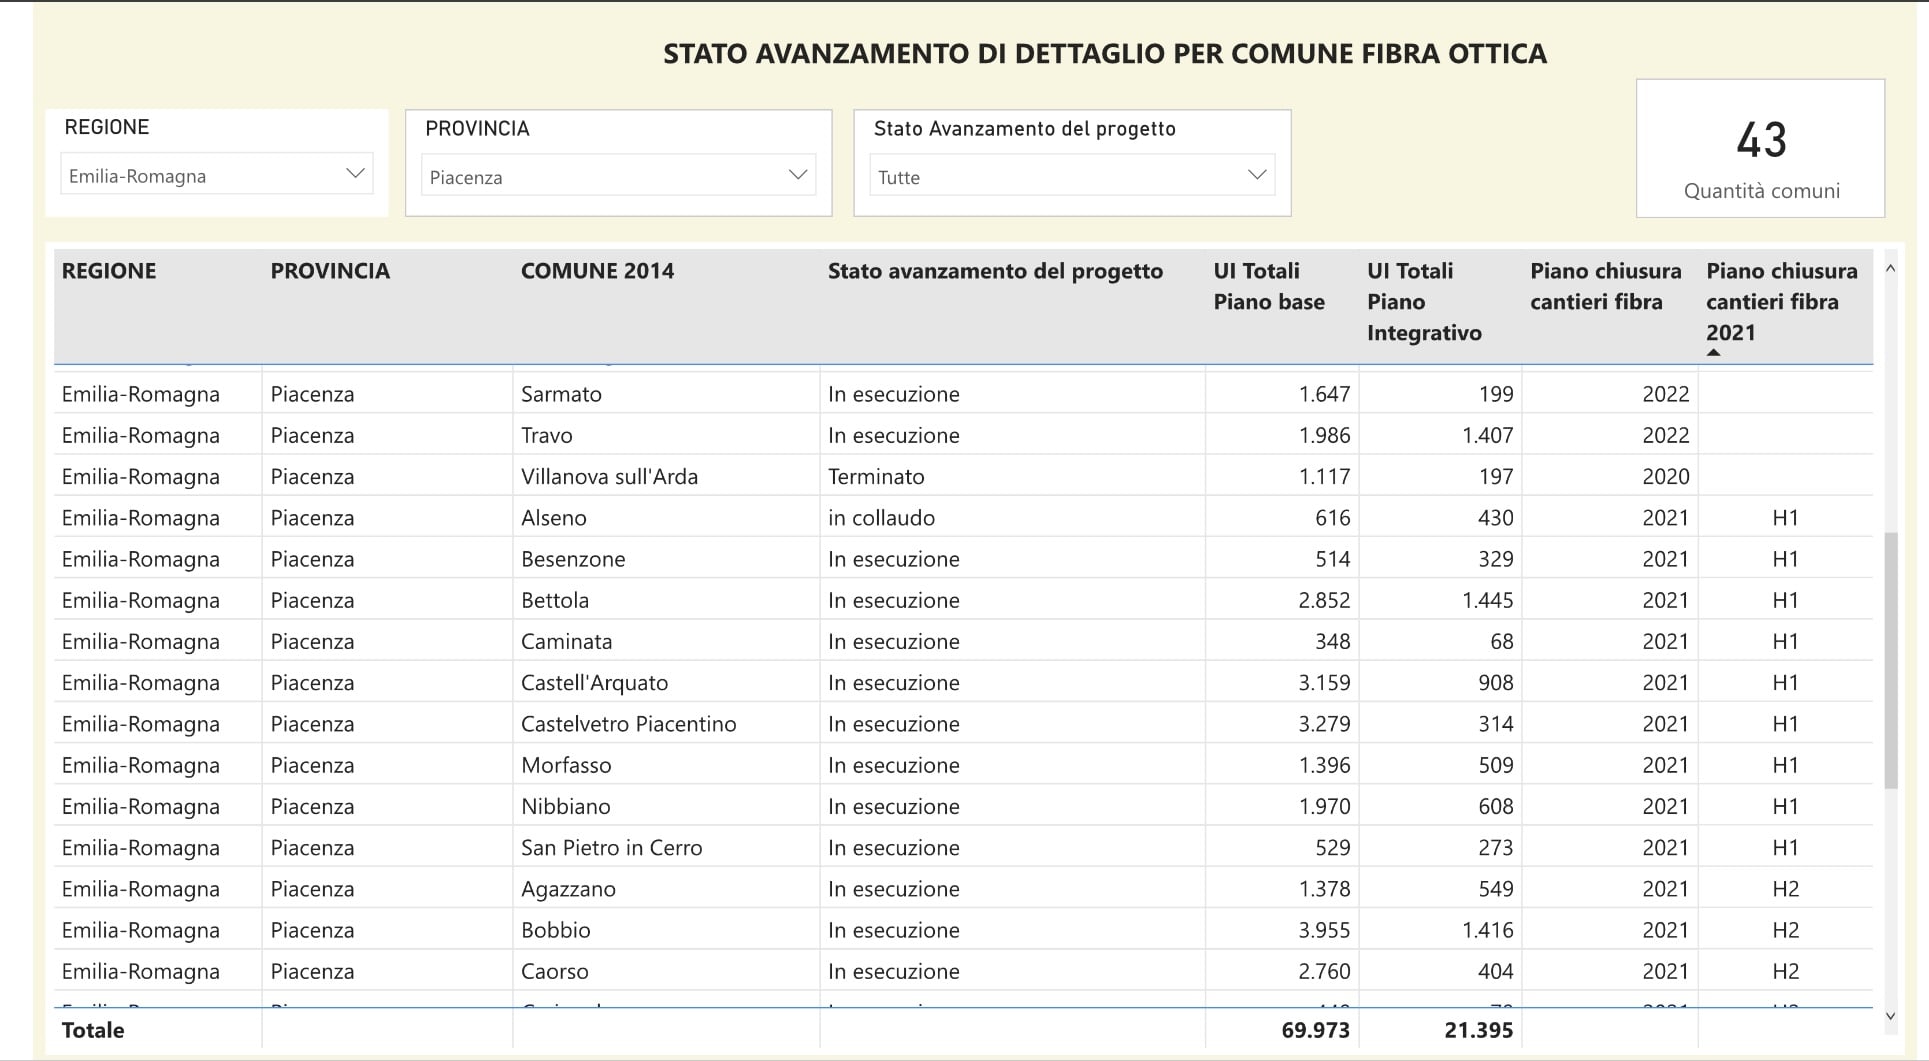Sort by PROVINCIA column header
1929x1061 pixels.
point(329,271)
